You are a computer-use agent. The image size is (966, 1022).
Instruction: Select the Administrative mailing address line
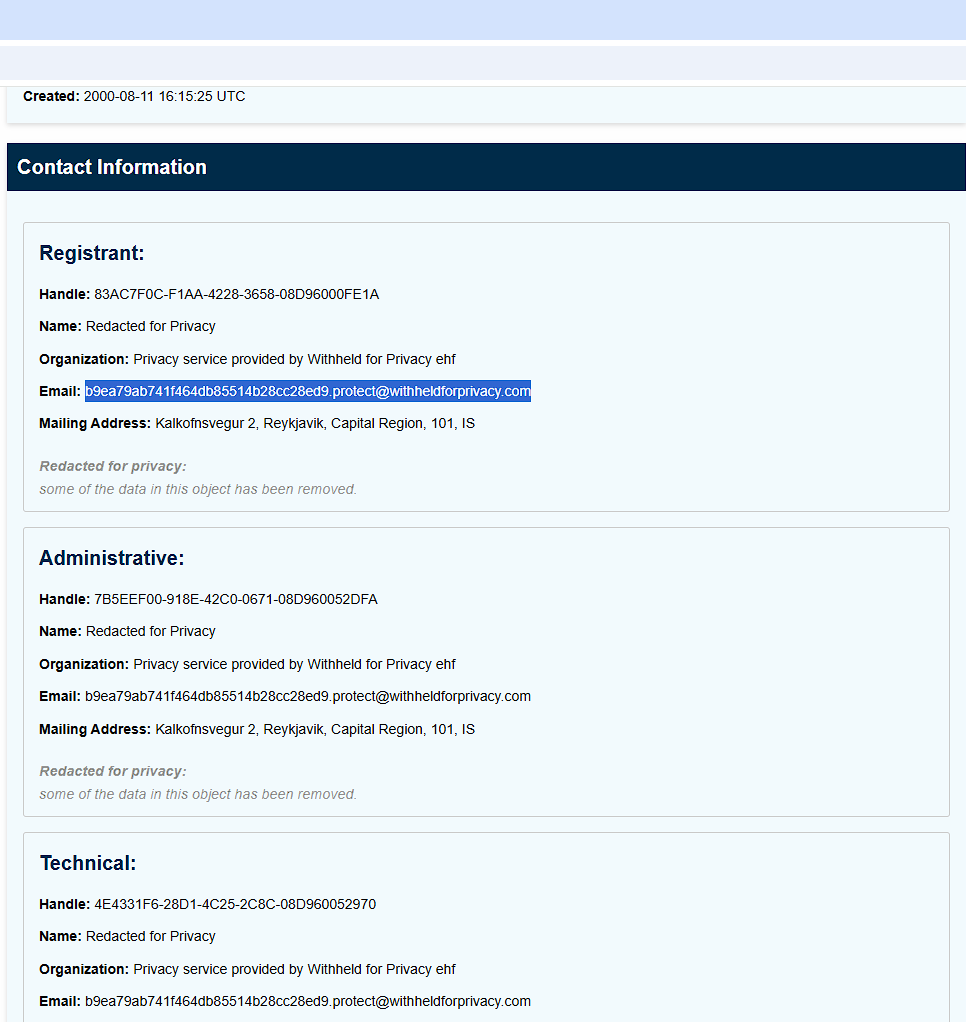315,729
